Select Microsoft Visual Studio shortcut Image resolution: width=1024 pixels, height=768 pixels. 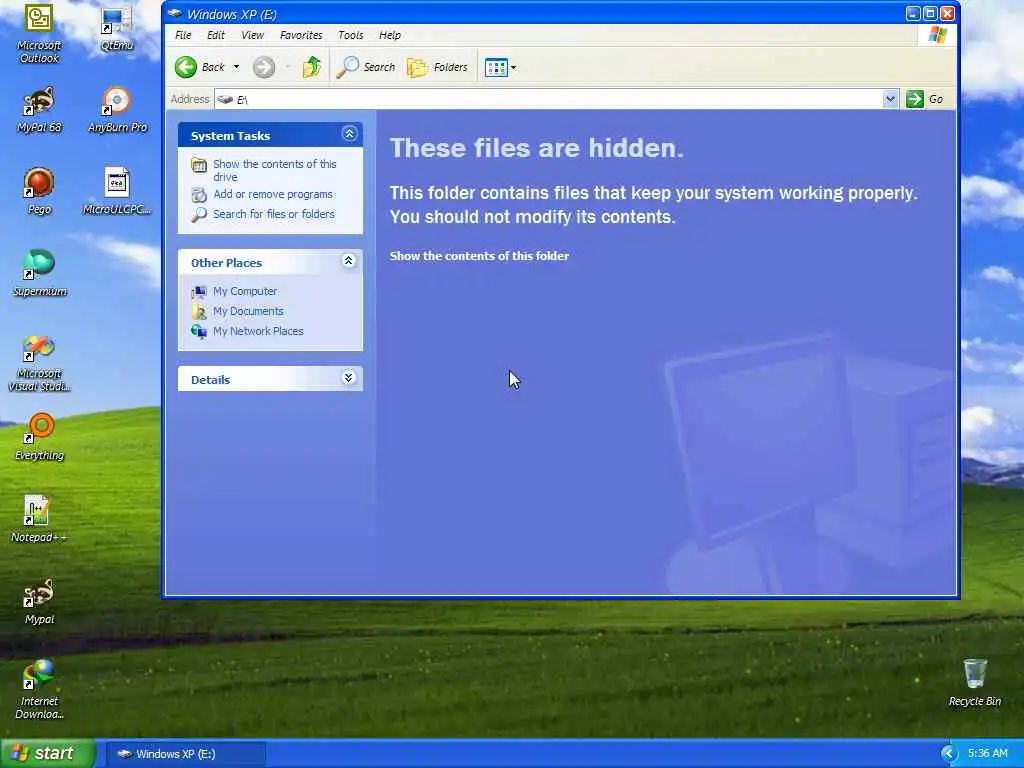39,363
